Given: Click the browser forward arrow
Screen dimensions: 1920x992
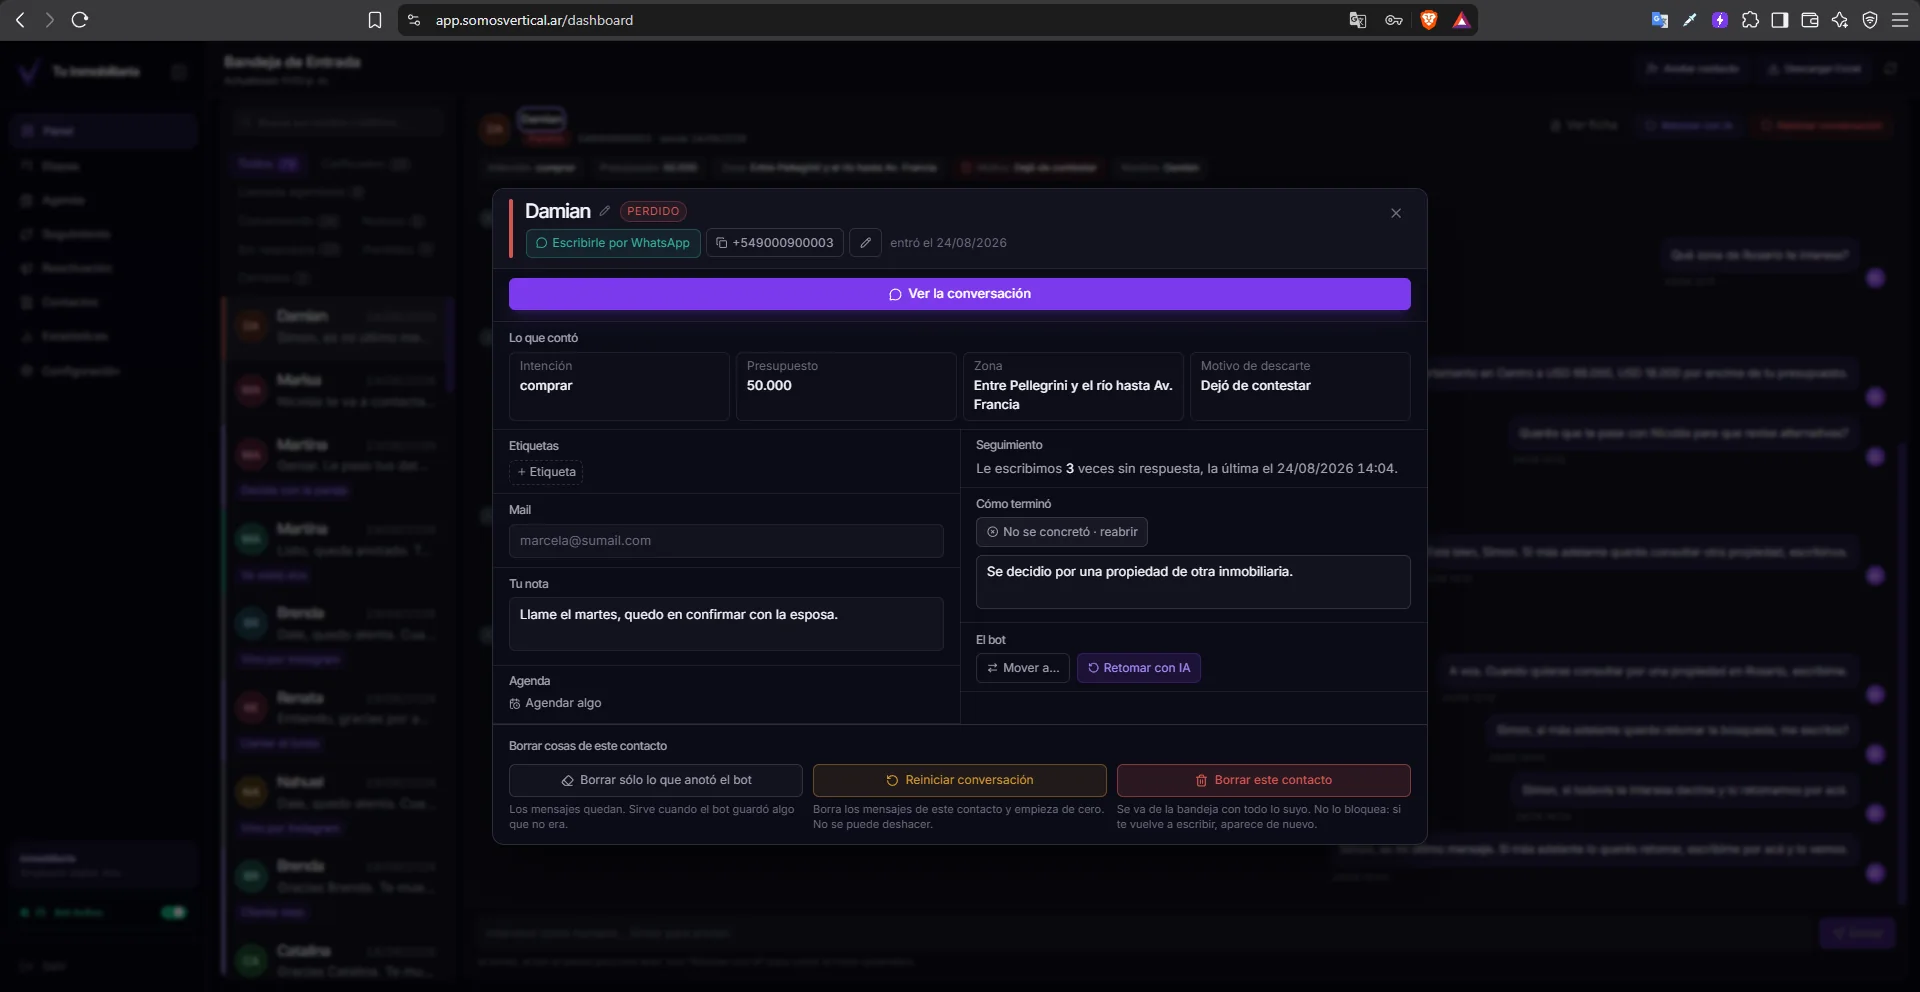Looking at the screenshot, I should pyautogui.click(x=49, y=20).
